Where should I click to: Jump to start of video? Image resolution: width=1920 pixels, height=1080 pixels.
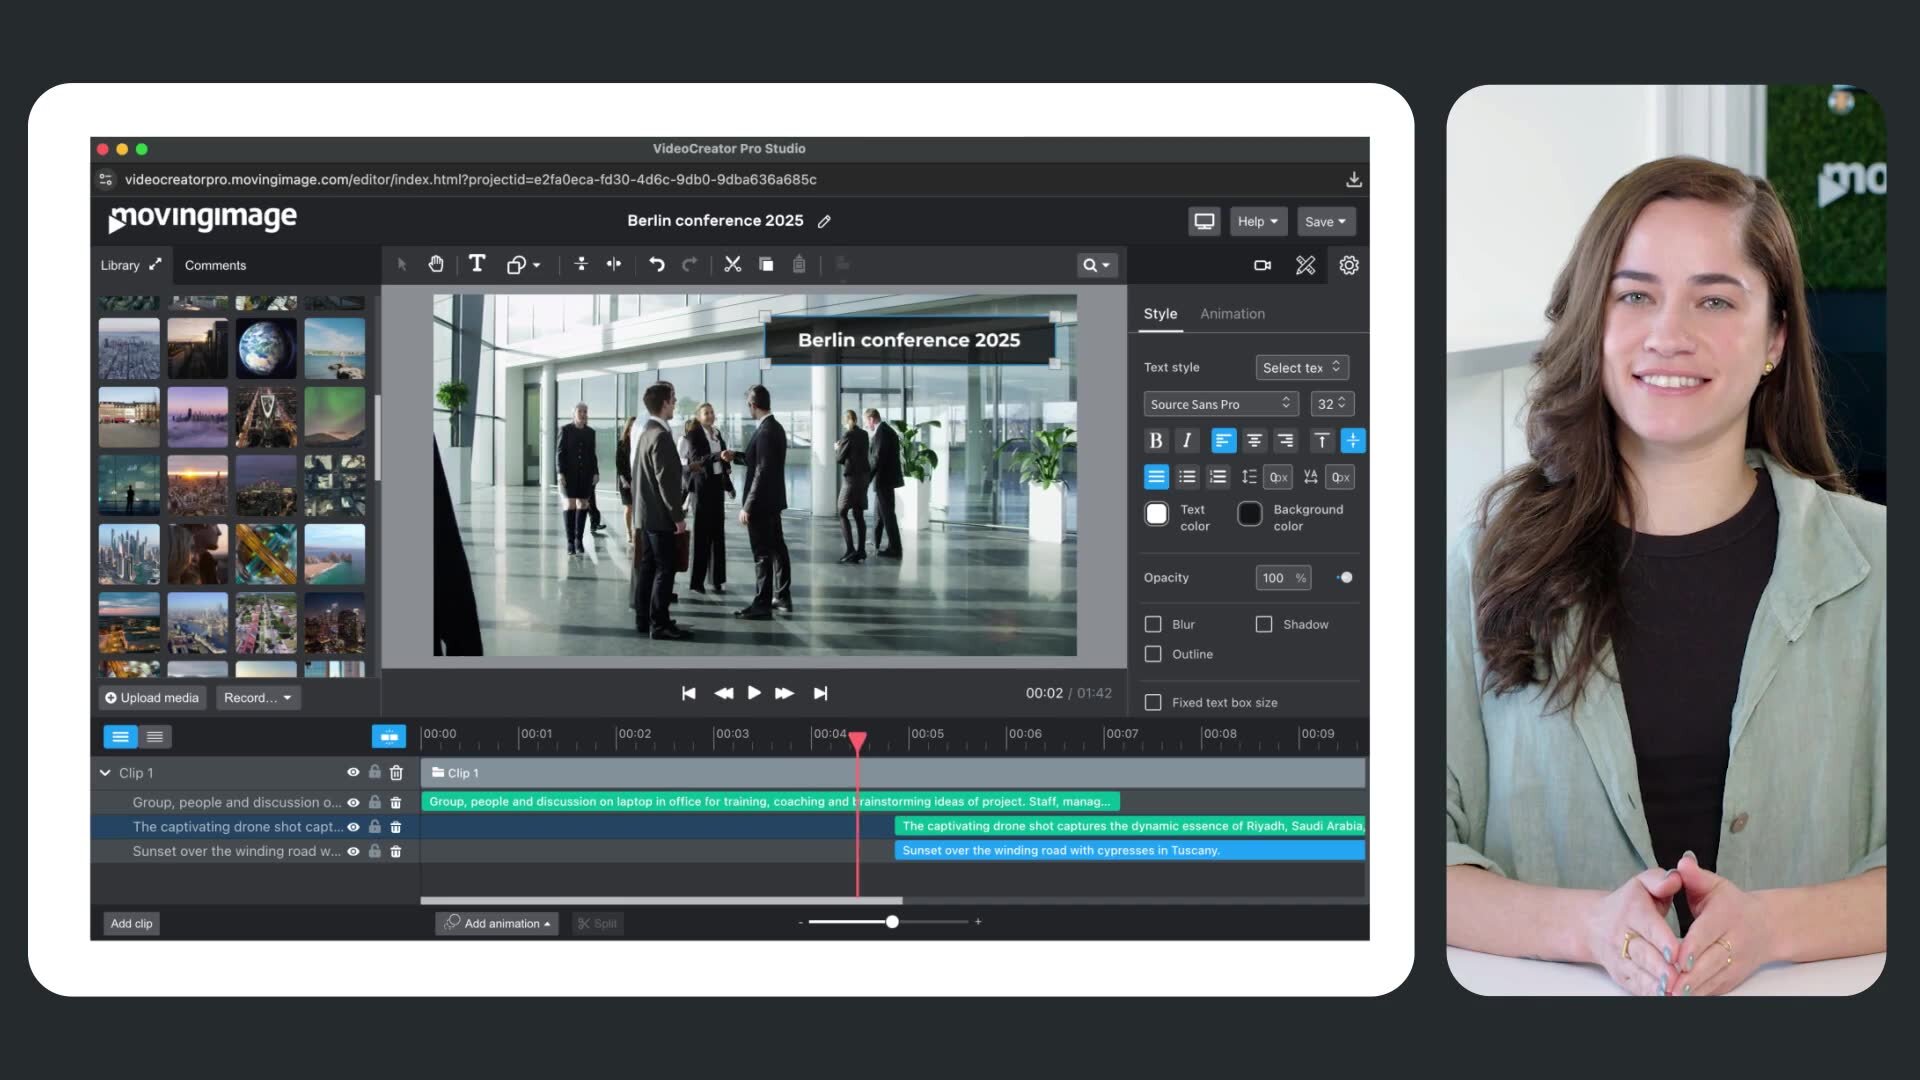[x=689, y=693]
